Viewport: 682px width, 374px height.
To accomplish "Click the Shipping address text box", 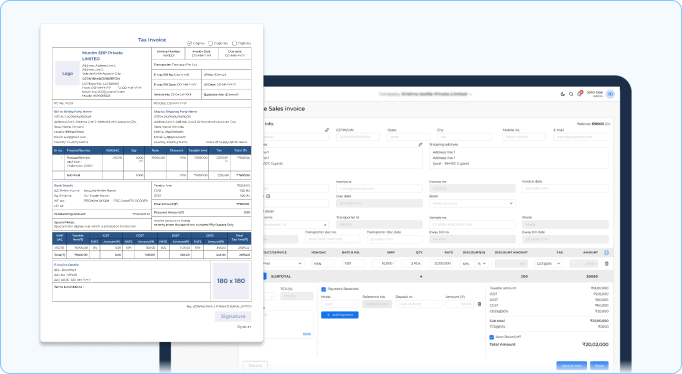I will coord(519,158).
